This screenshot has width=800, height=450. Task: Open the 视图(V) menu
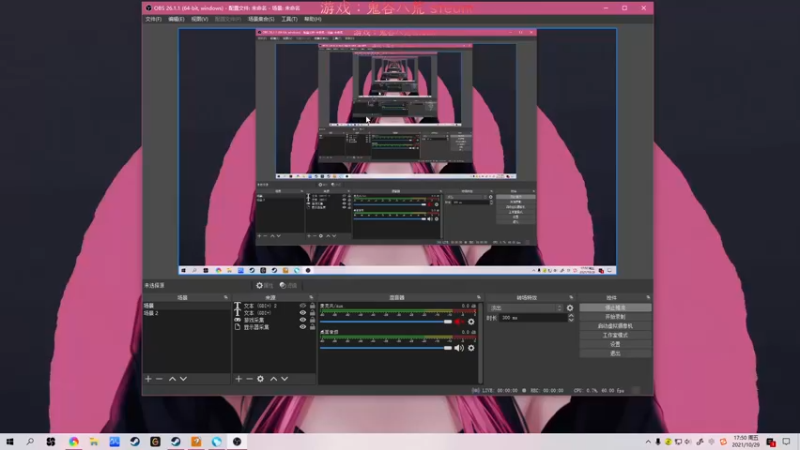(x=199, y=19)
